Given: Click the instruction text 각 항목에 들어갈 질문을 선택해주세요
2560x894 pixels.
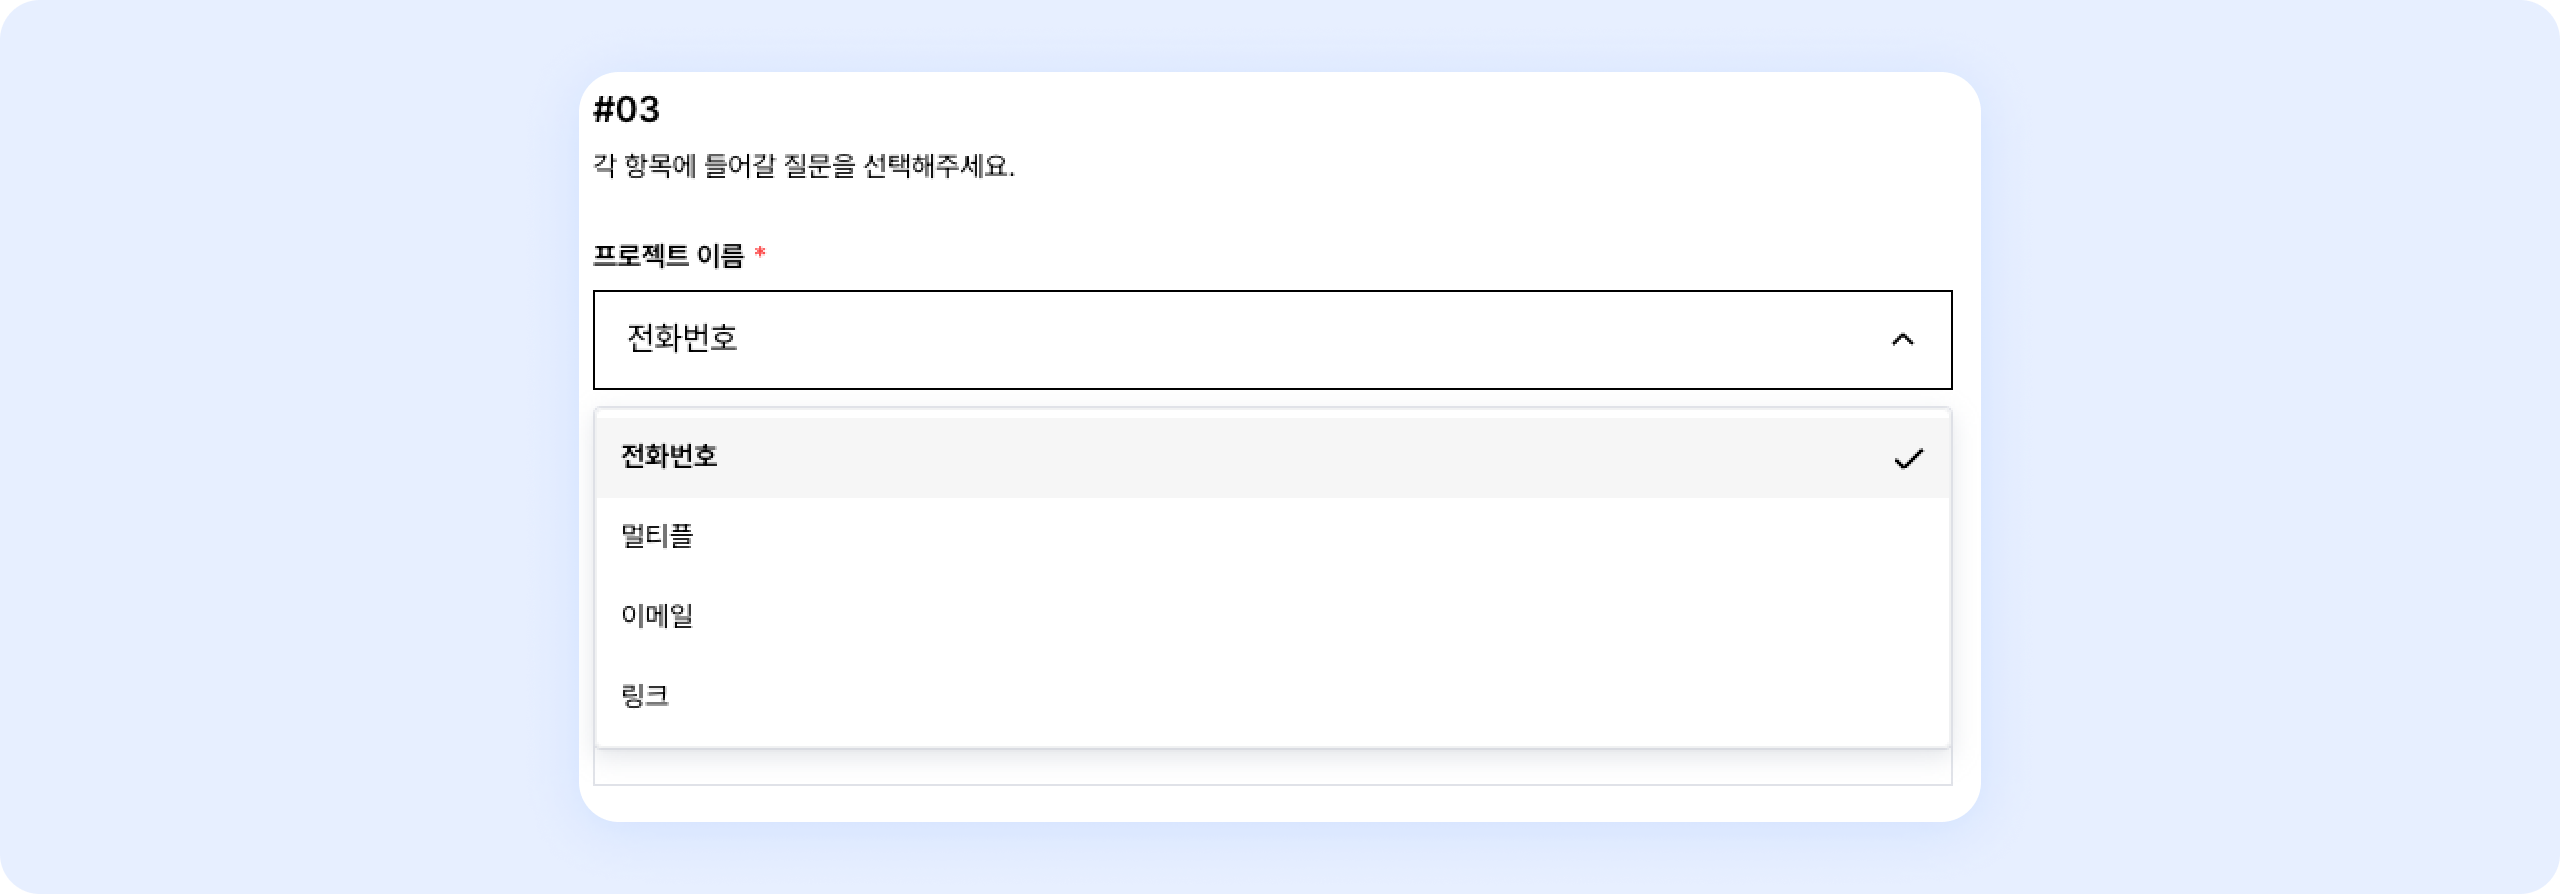Looking at the screenshot, I should [x=804, y=166].
